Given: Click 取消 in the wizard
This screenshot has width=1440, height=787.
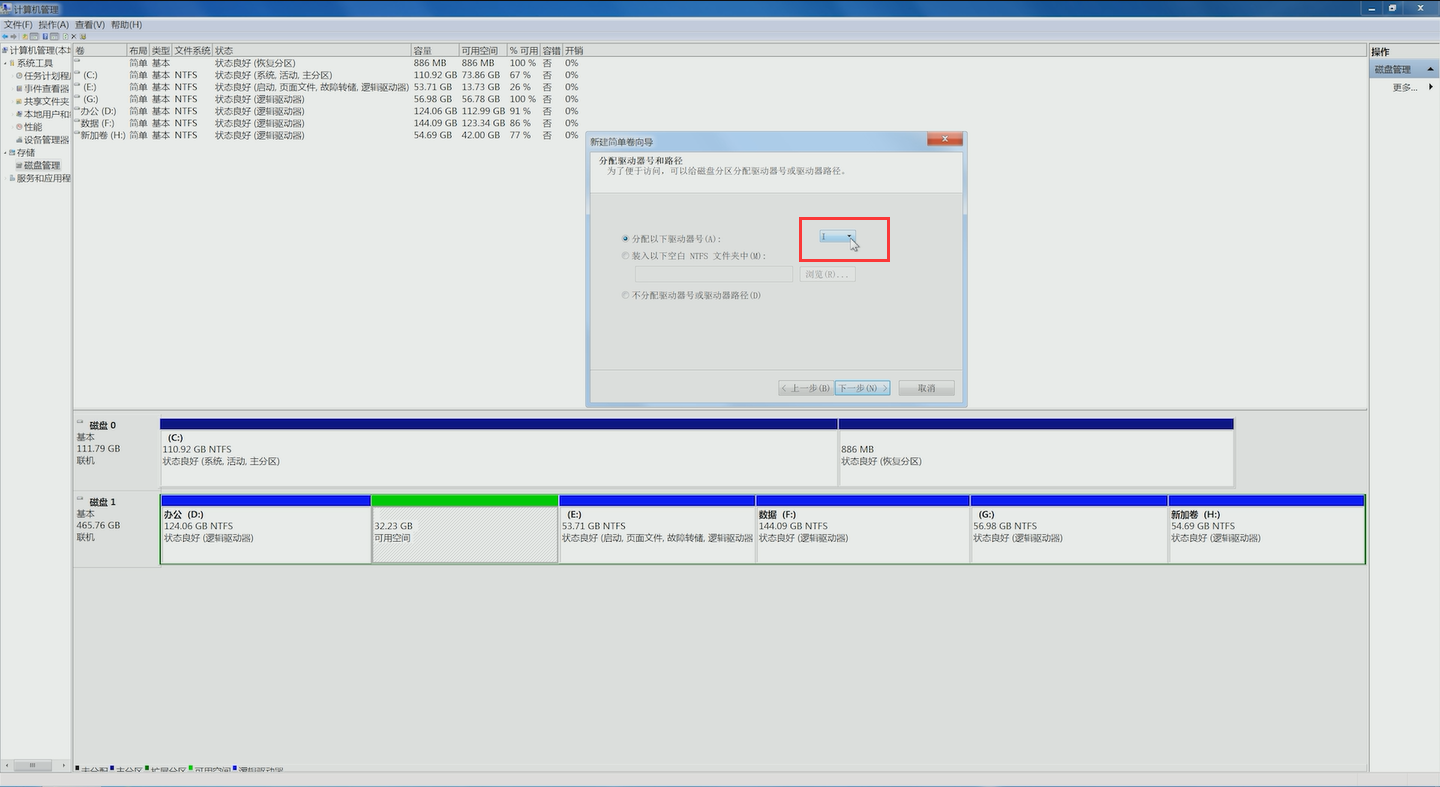Looking at the screenshot, I should click(x=926, y=388).
